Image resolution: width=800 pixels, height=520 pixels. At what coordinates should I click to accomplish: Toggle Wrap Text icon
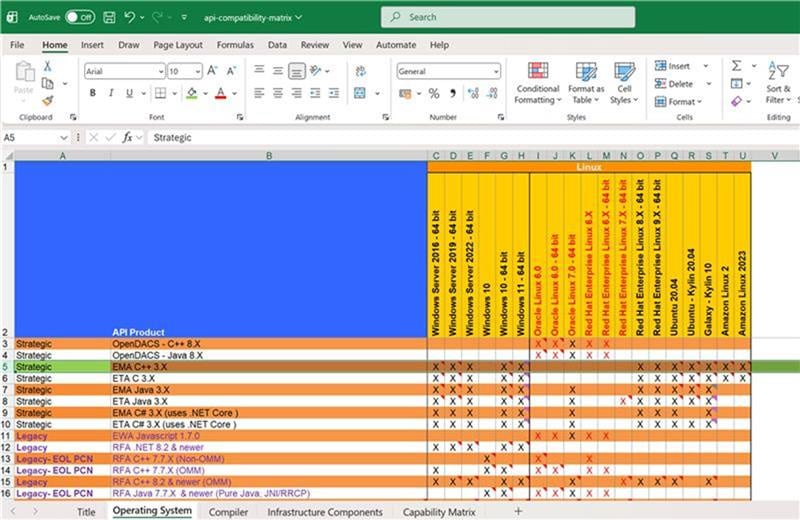click(360, 71)
